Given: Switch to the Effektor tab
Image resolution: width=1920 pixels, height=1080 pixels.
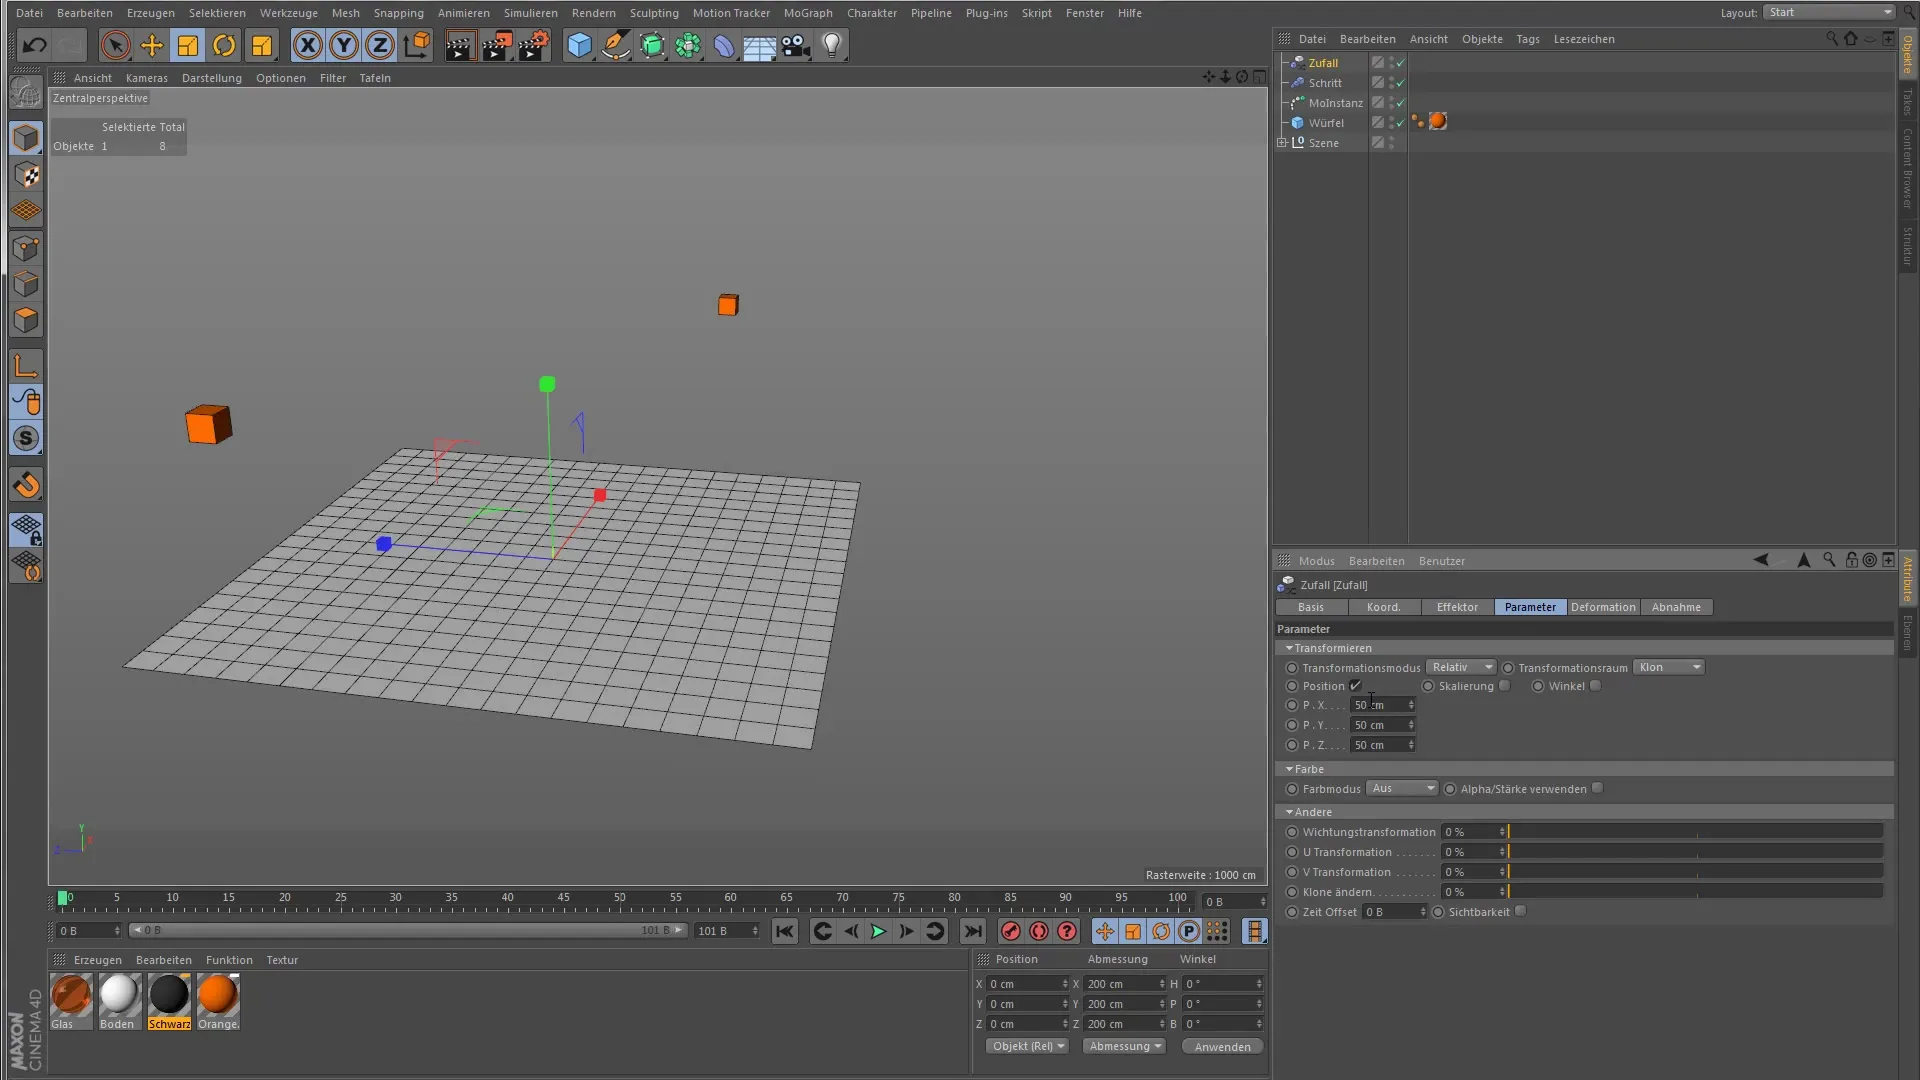Looking at the screenshot, I should (x=1457, y=607).
